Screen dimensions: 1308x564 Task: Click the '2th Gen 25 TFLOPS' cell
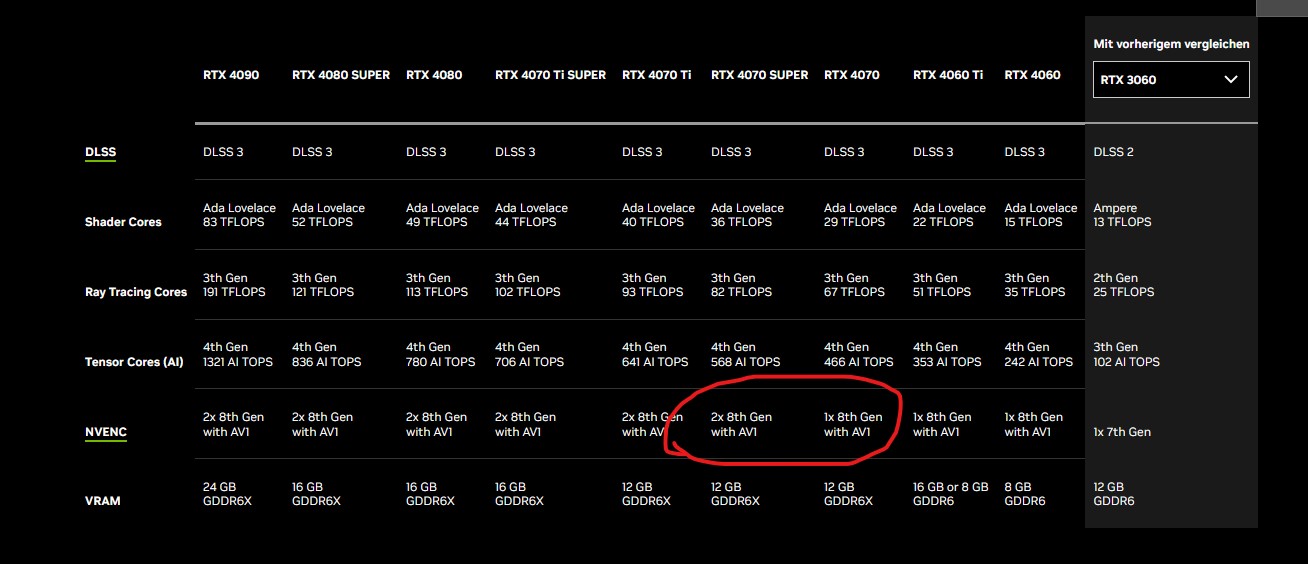click(x=1124, y=285)
